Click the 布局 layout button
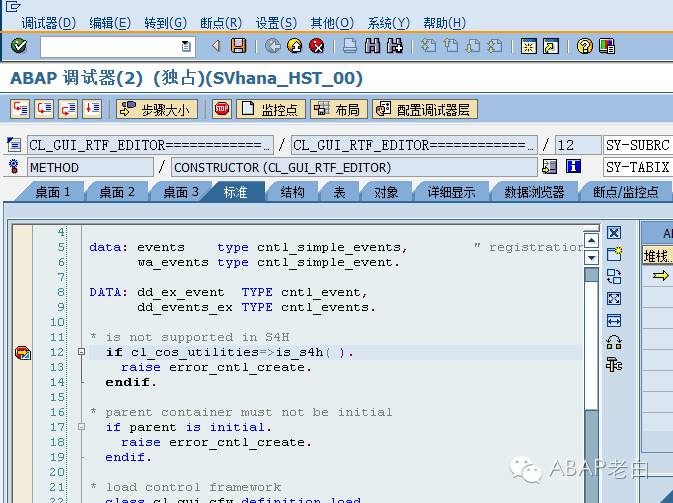Image resolution: width=673 pixels, height=503 pixels. click(x=339, y=109)
